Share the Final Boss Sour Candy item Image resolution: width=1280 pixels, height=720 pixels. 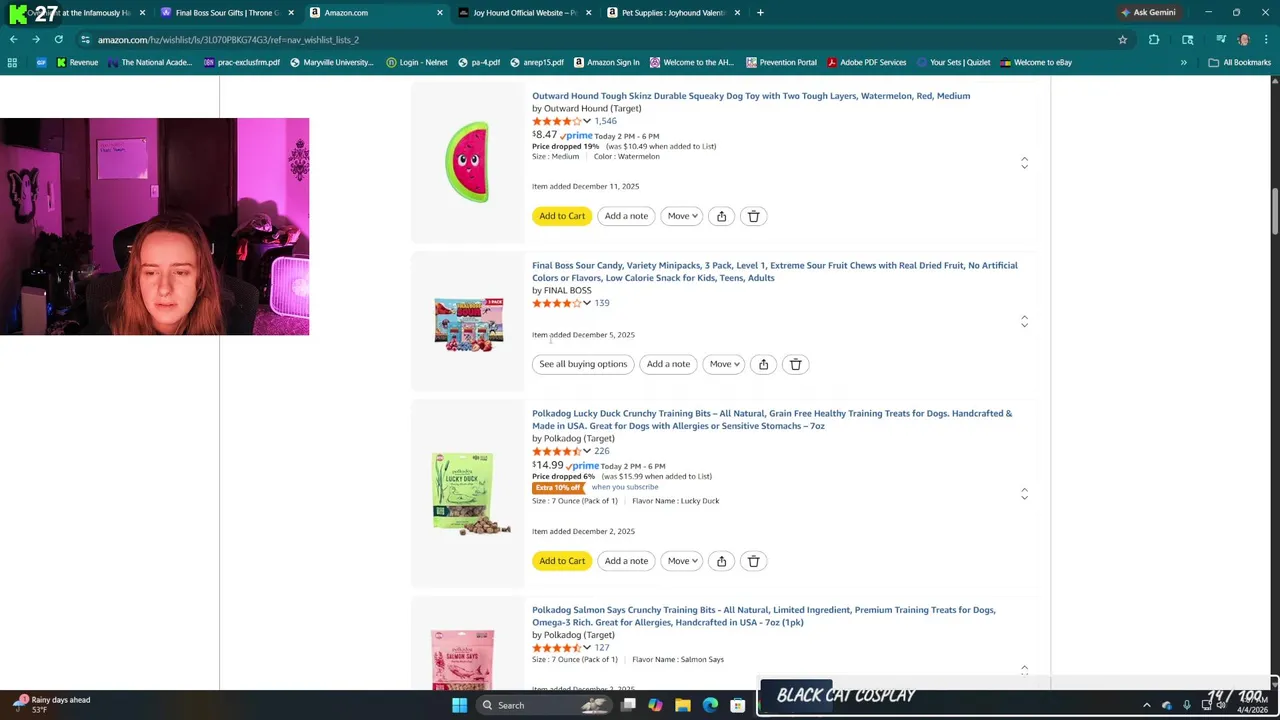pos(763,364)
